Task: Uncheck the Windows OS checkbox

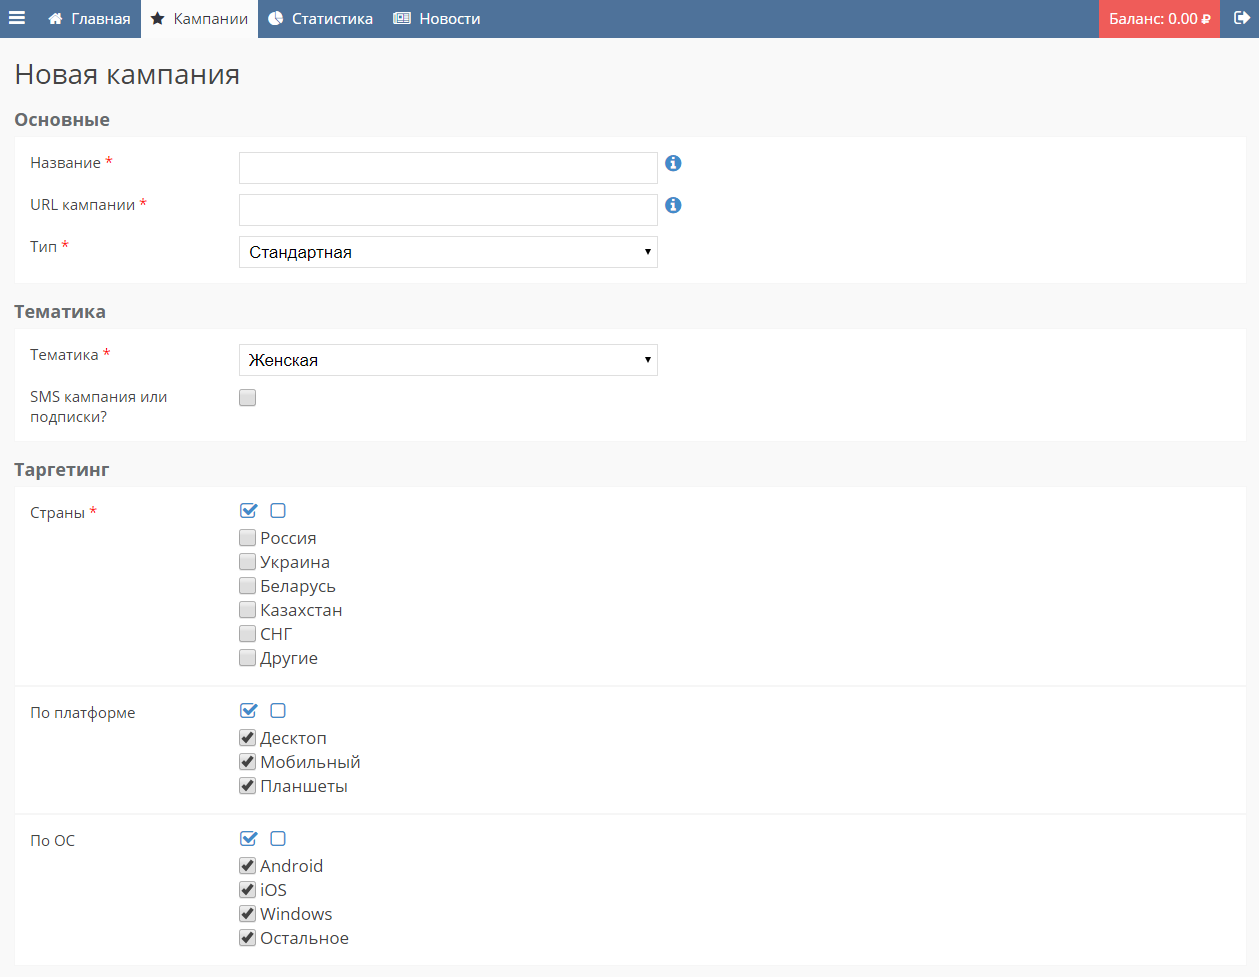Action: pos(248,914)
